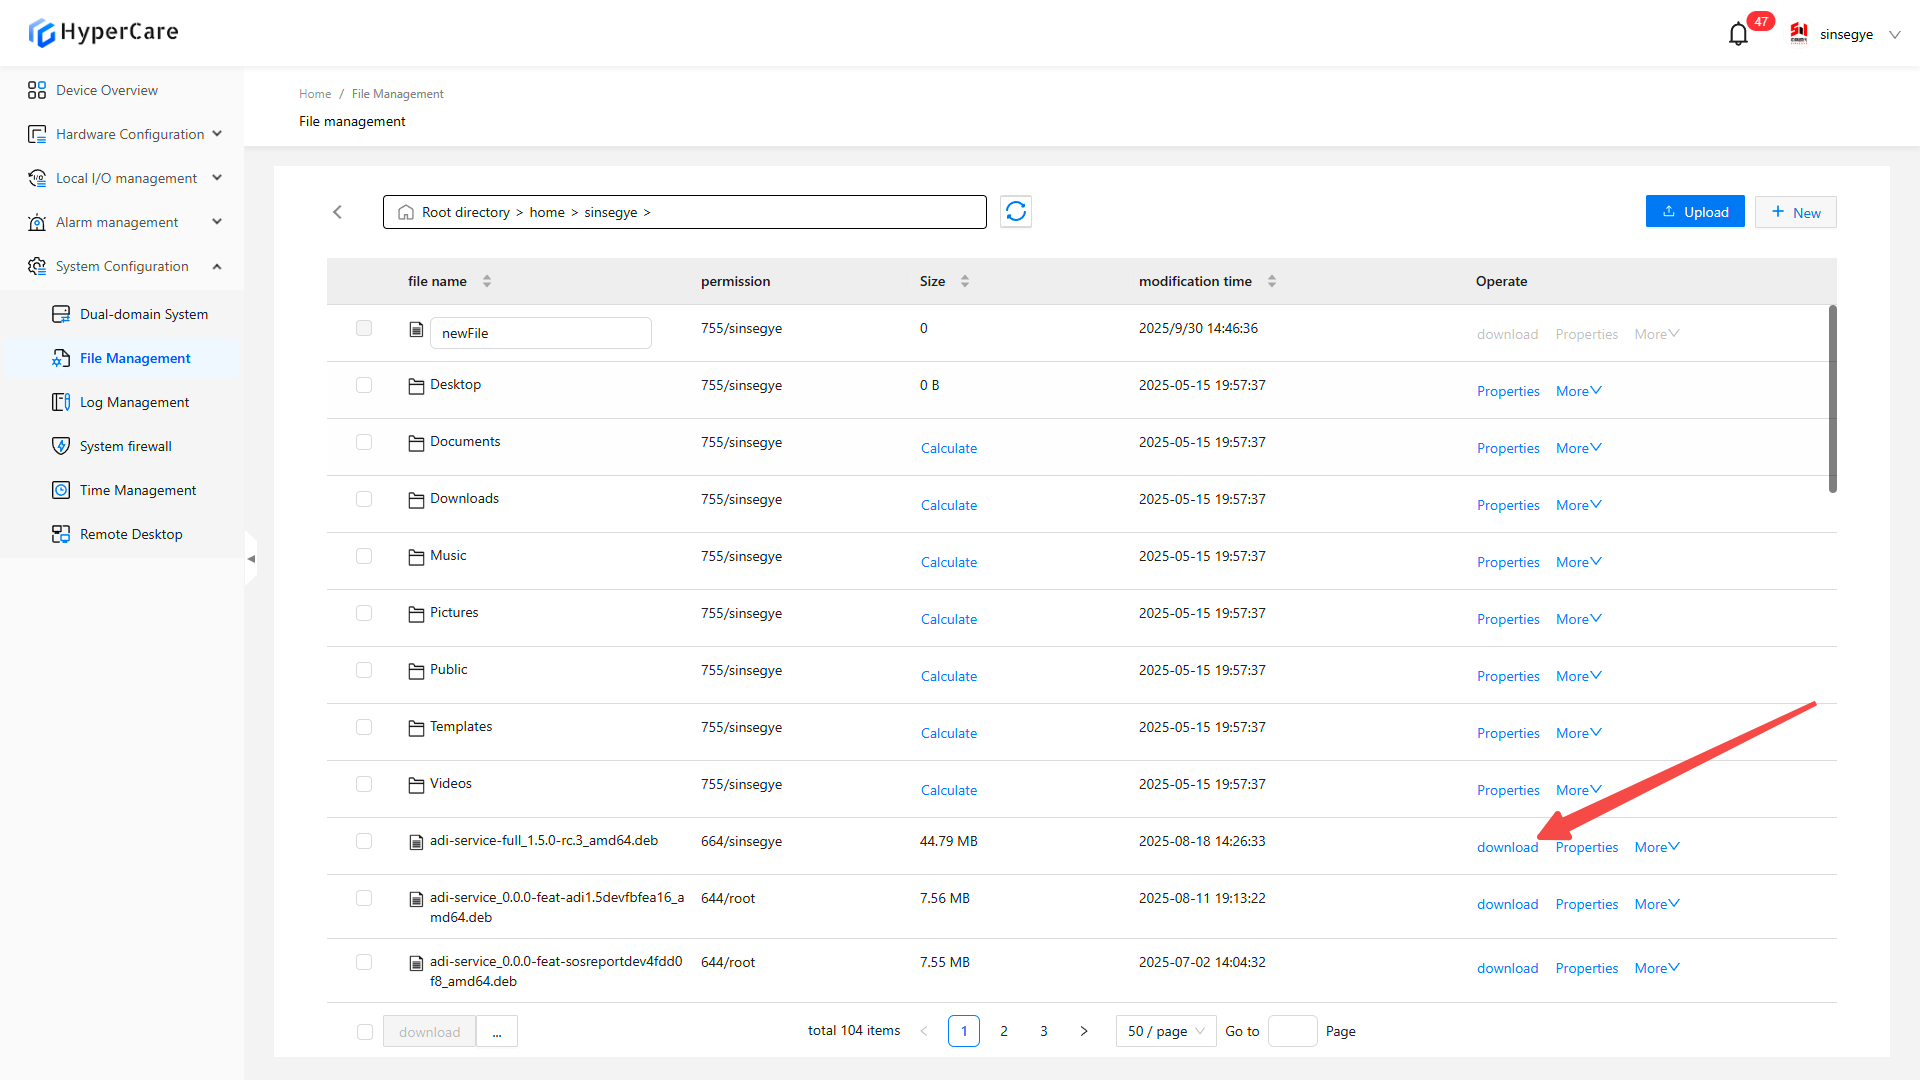Screen dimensions: 1920x1080
Task: Toggle the select-all checkbox at bottom
Action: [x=365, y=1032]
